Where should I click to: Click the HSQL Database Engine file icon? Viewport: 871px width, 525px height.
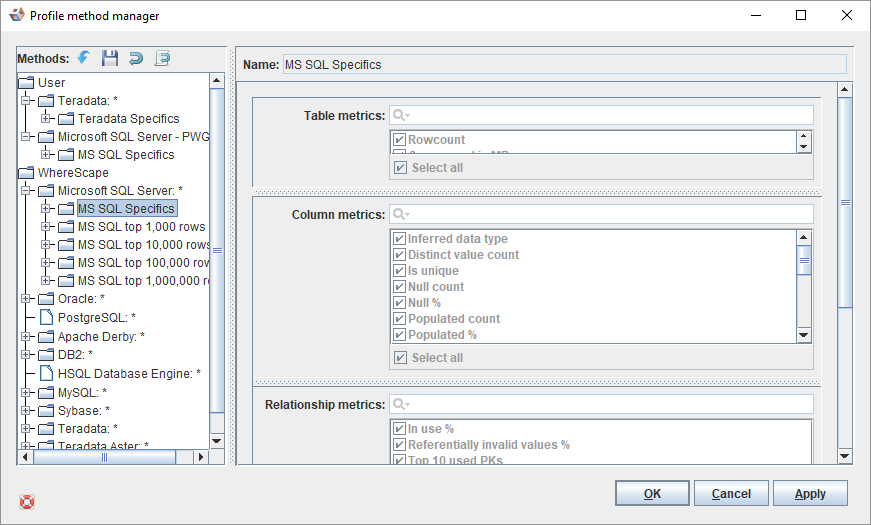46,373
